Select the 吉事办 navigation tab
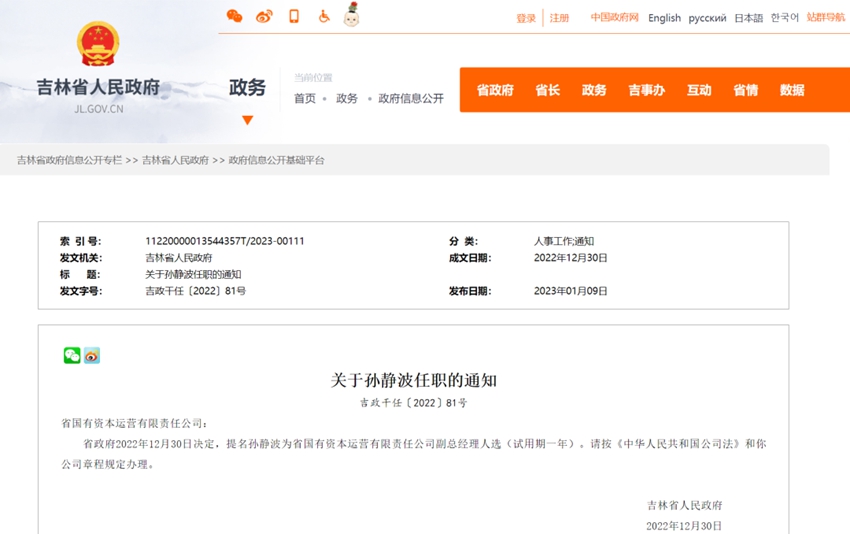Screen dimensions: 850x534 (646, 90)
